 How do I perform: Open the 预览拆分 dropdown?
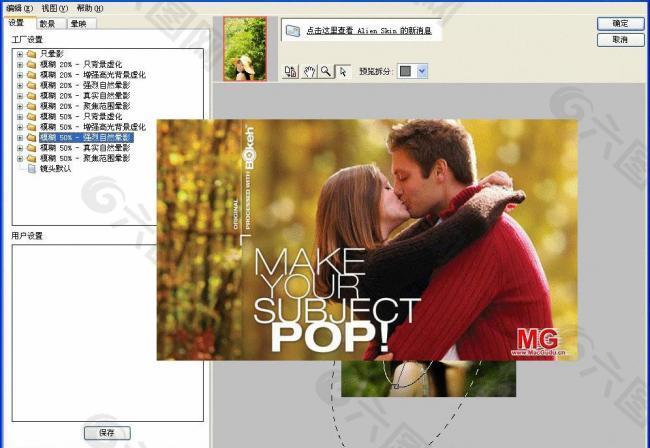coord(421,71)
